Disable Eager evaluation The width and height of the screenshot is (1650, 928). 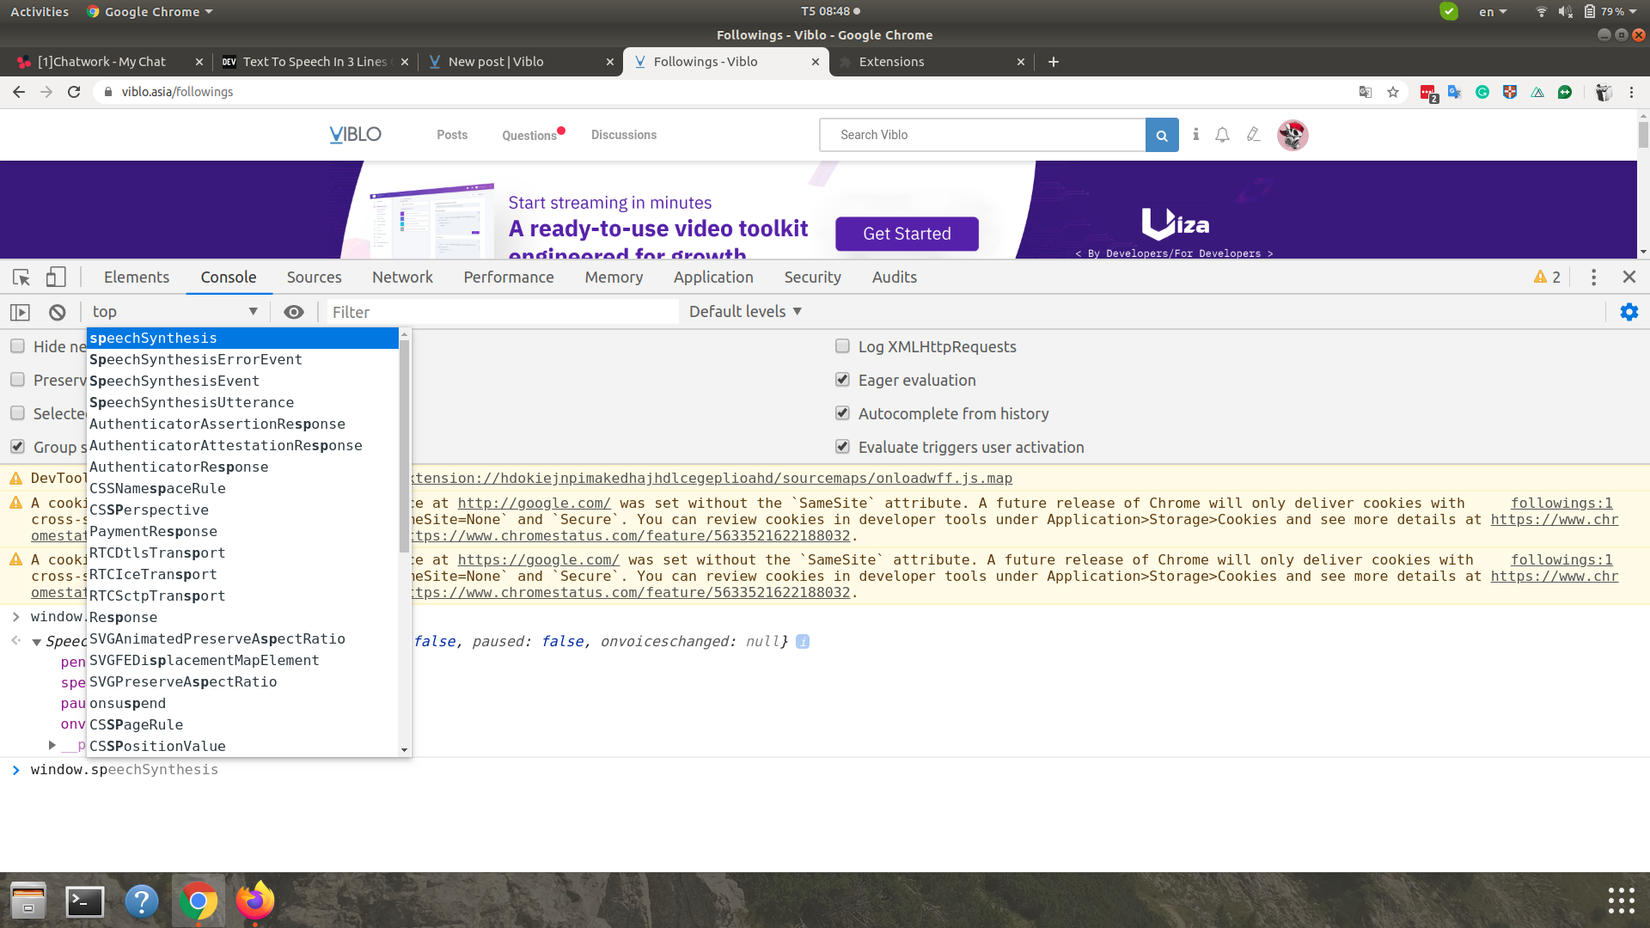click(843, 380)
